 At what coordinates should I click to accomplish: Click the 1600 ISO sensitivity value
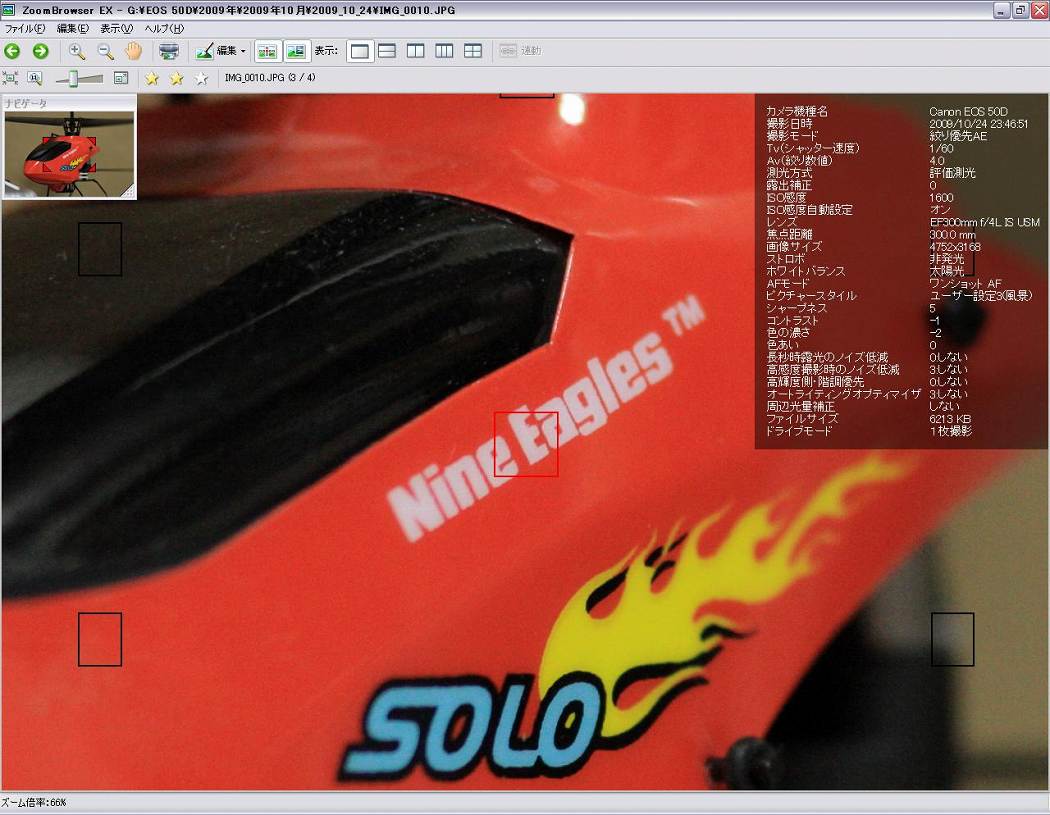[x=941, y=198]
